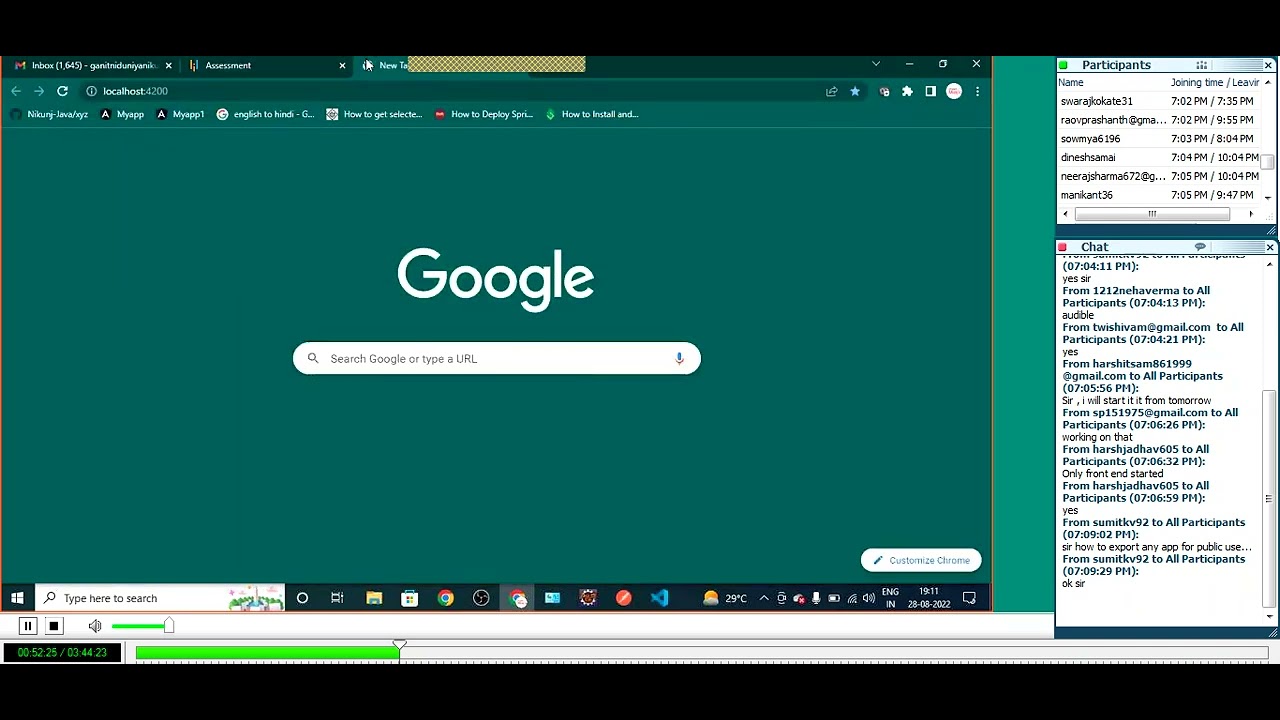
Task: Open the taskbar Wi-Fi network icon
Action: [852, 598]
